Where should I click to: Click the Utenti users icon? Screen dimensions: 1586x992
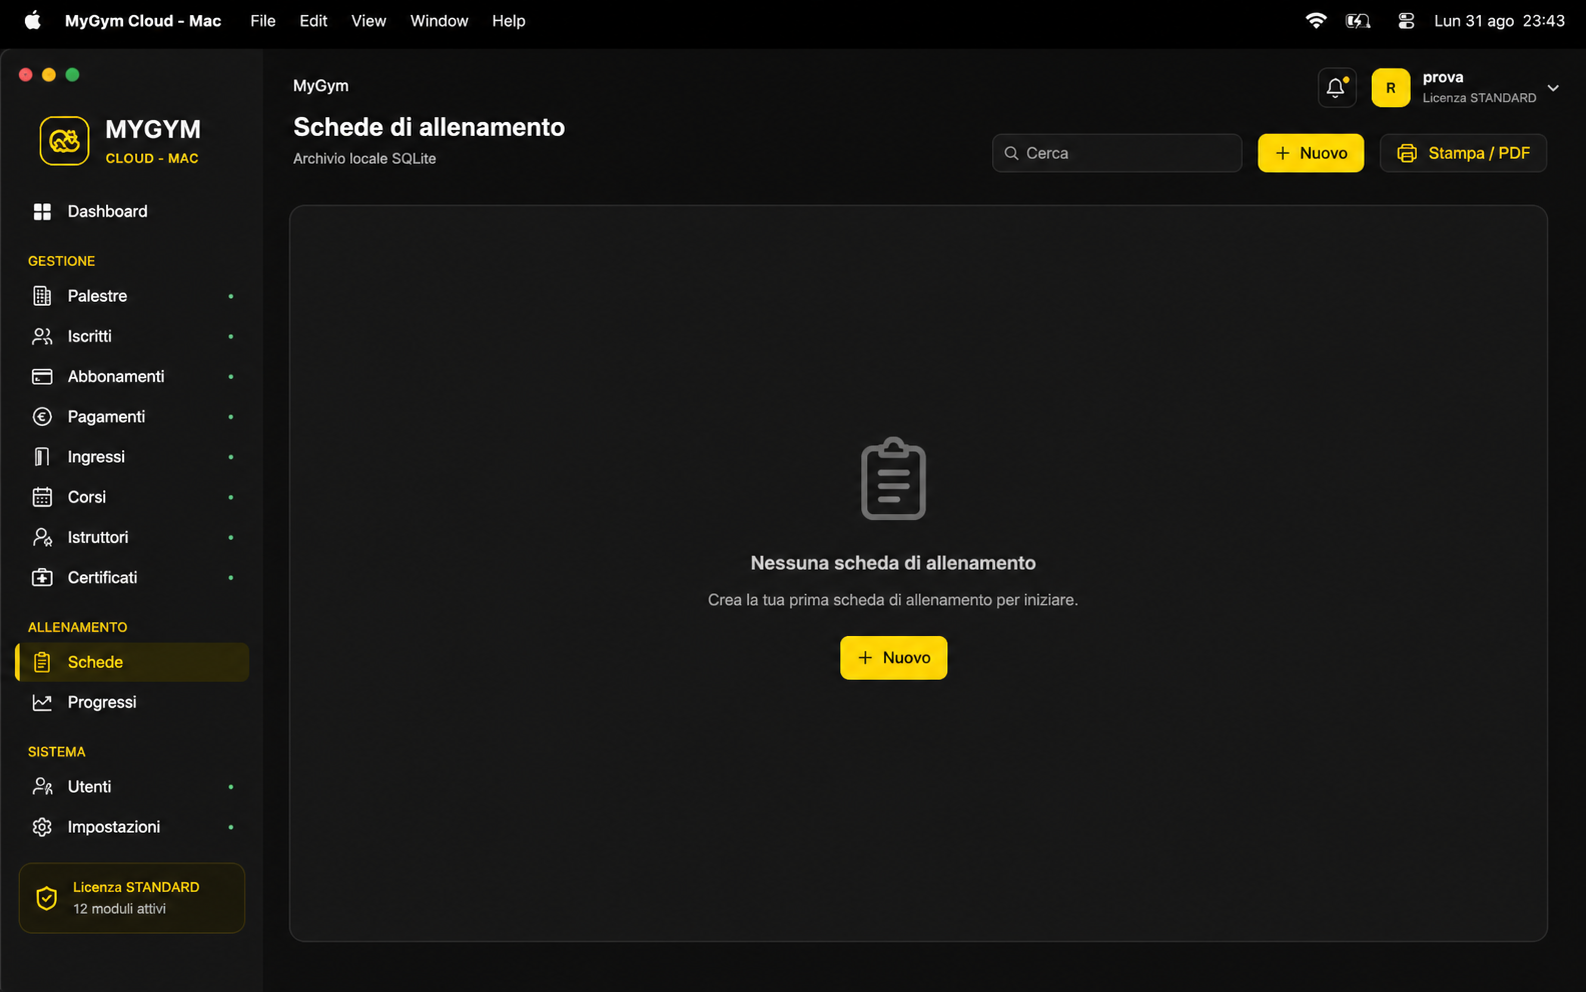click(x=42, y=787)
